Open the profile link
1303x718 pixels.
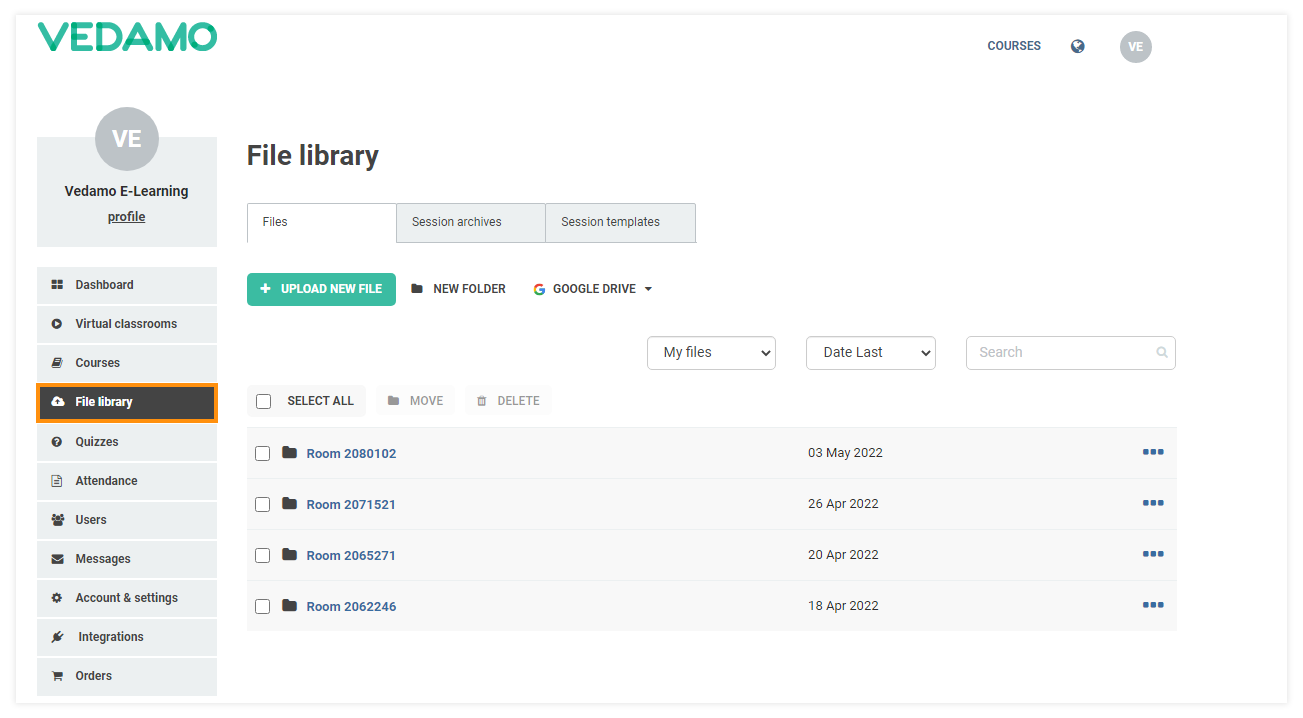127,217
